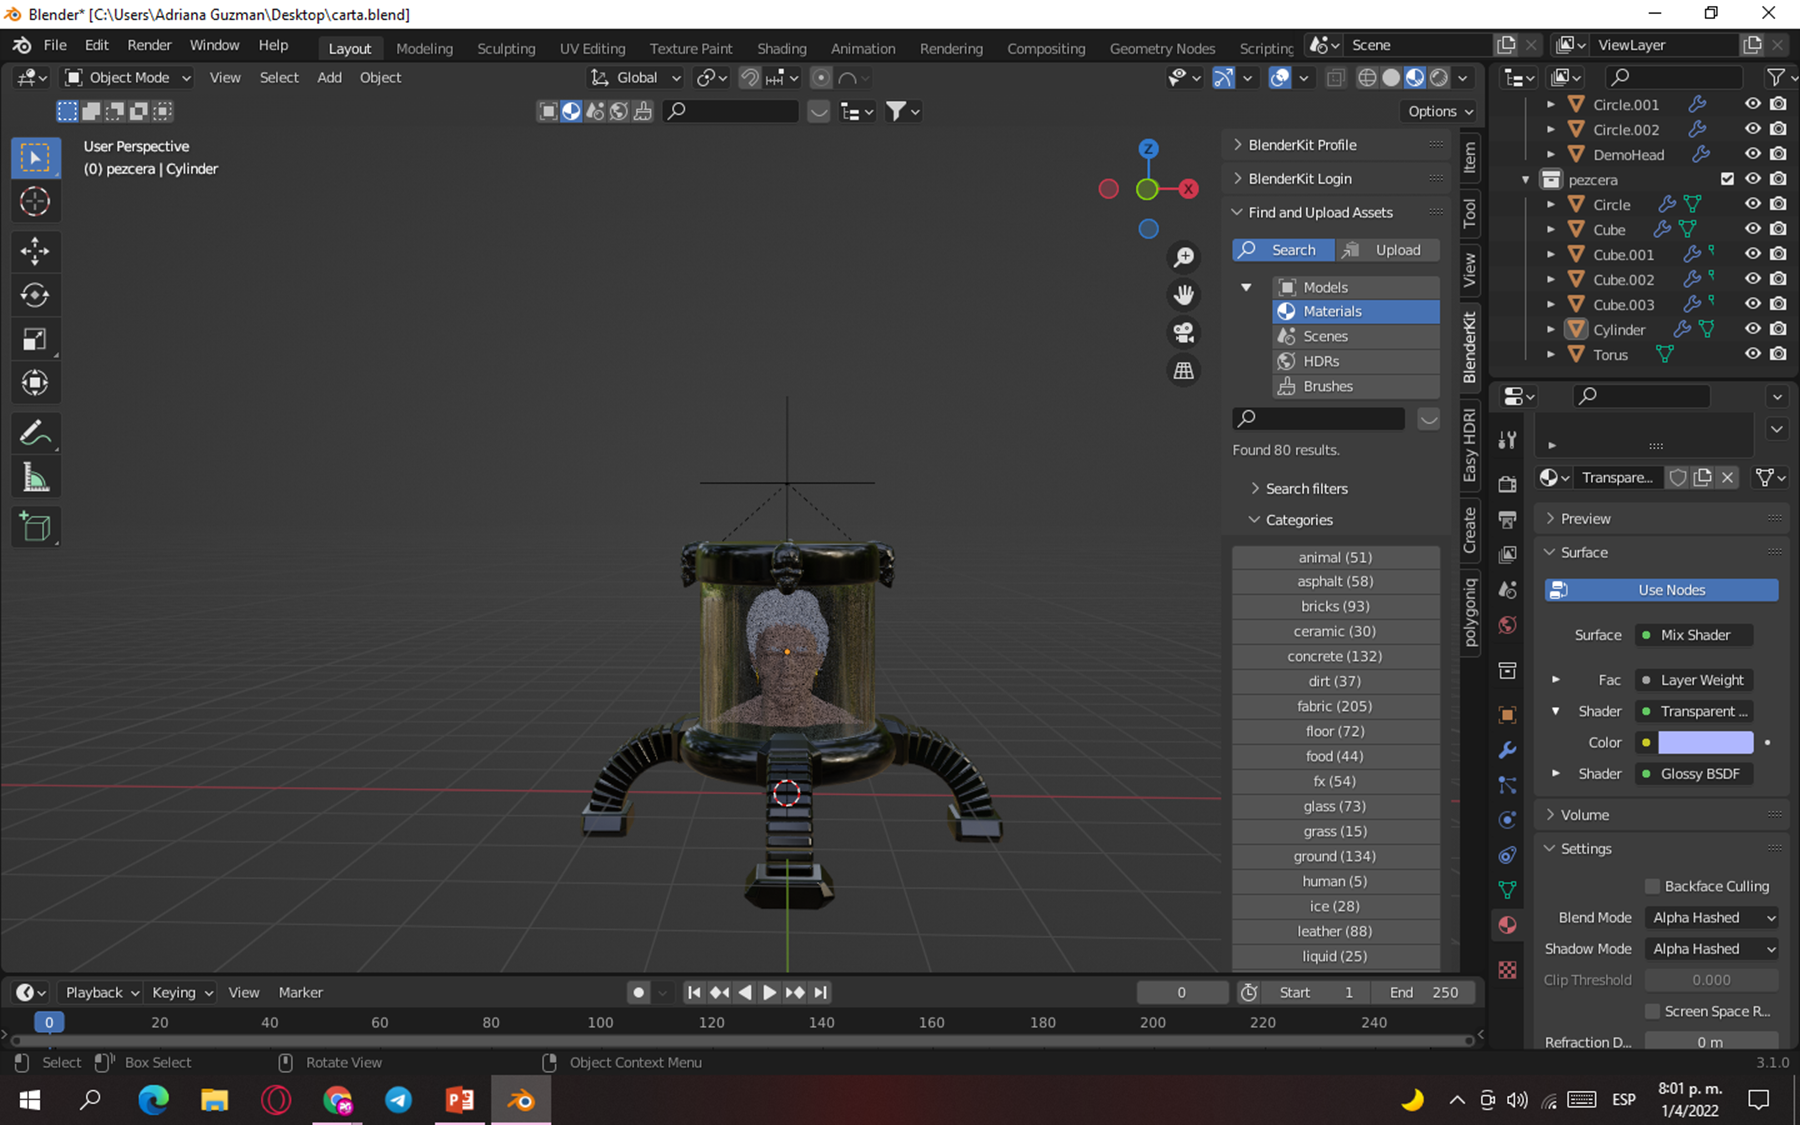Open the Render menu
This screenshot has height=1125, width=1800.
149,45
